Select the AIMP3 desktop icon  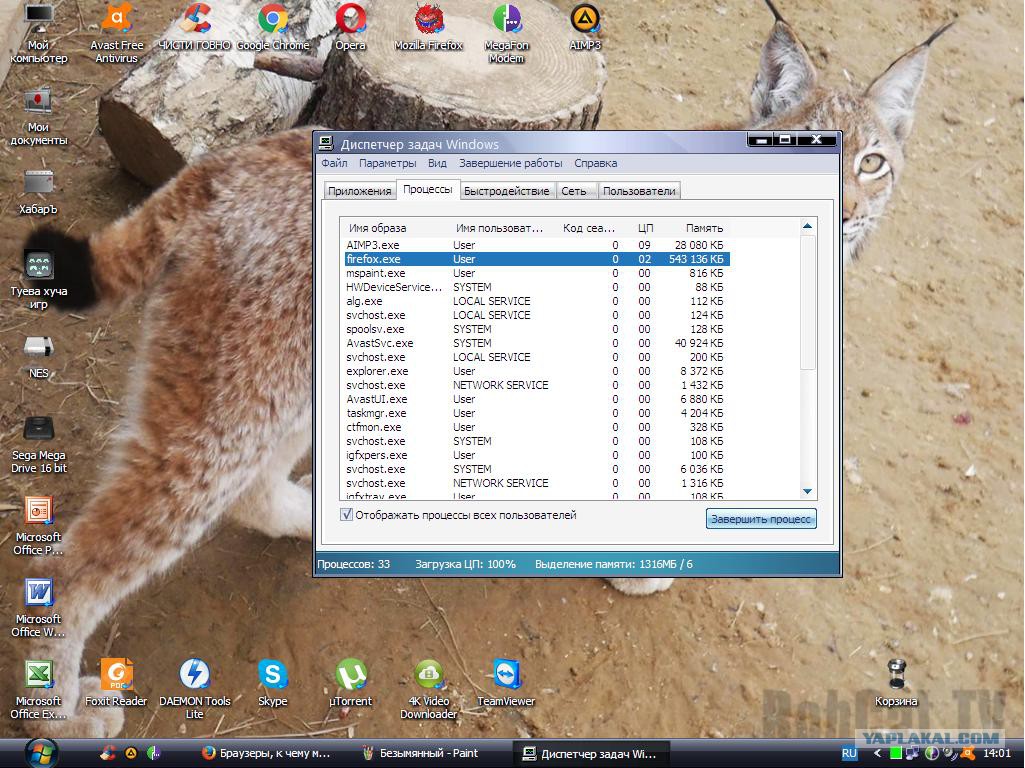click(x=584, y=27)
